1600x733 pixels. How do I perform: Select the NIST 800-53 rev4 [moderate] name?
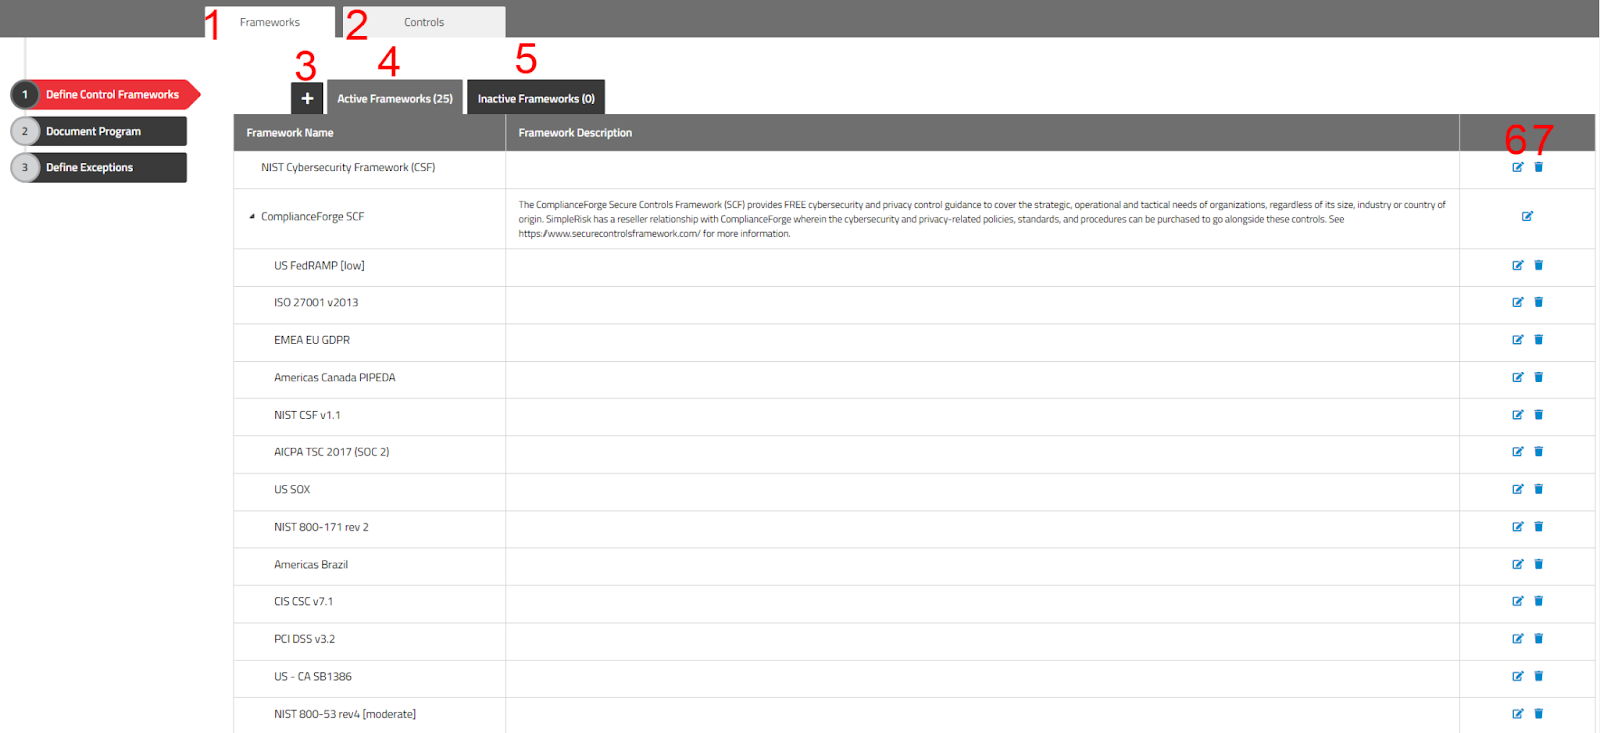point(345,713)
